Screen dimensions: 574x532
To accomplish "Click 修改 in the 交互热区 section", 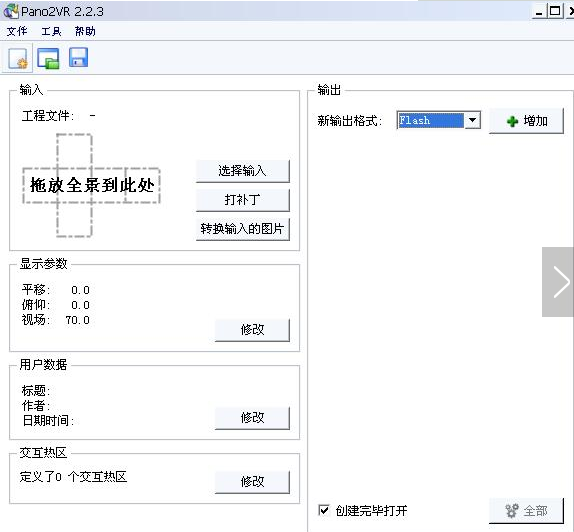I will 252,482.
